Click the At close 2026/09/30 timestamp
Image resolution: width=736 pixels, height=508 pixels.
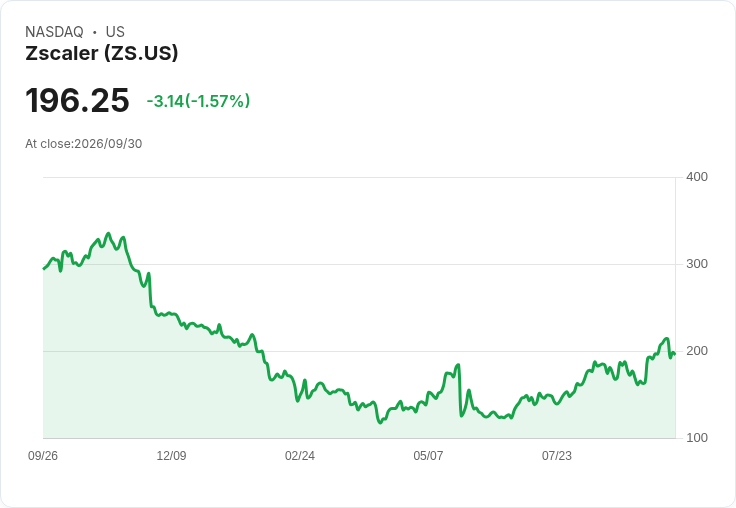[x=84, y=144]
